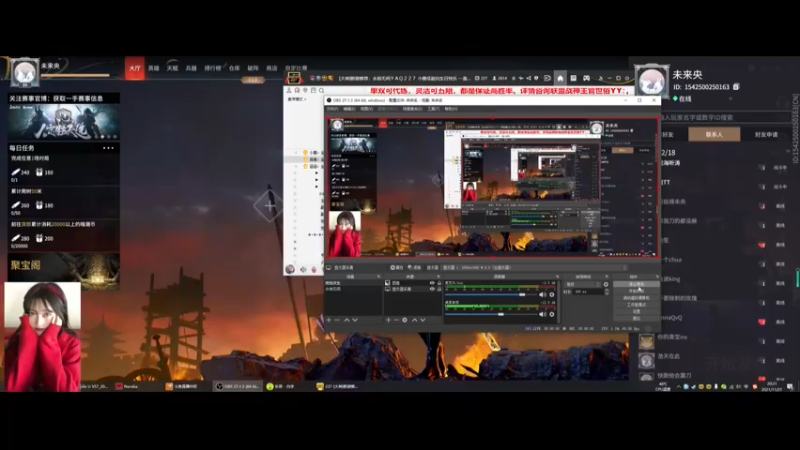Open the 滤镜 filters button in OBS toolbar
This screenshot has width=800, height=450.
(x=414, y=267)
